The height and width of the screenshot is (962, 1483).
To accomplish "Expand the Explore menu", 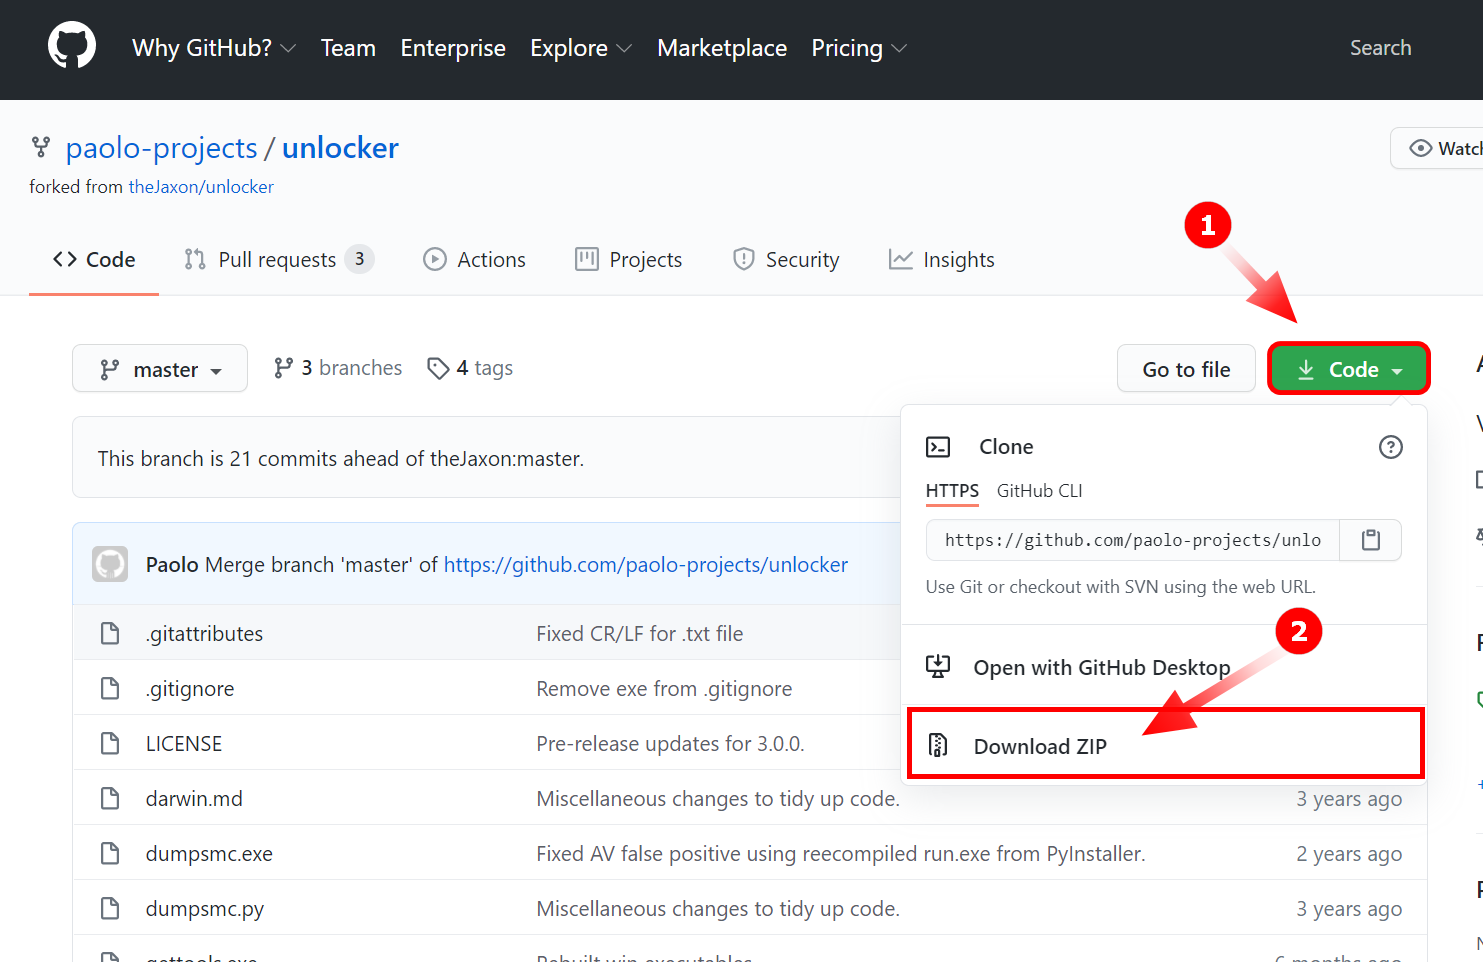I will (581, 48).
